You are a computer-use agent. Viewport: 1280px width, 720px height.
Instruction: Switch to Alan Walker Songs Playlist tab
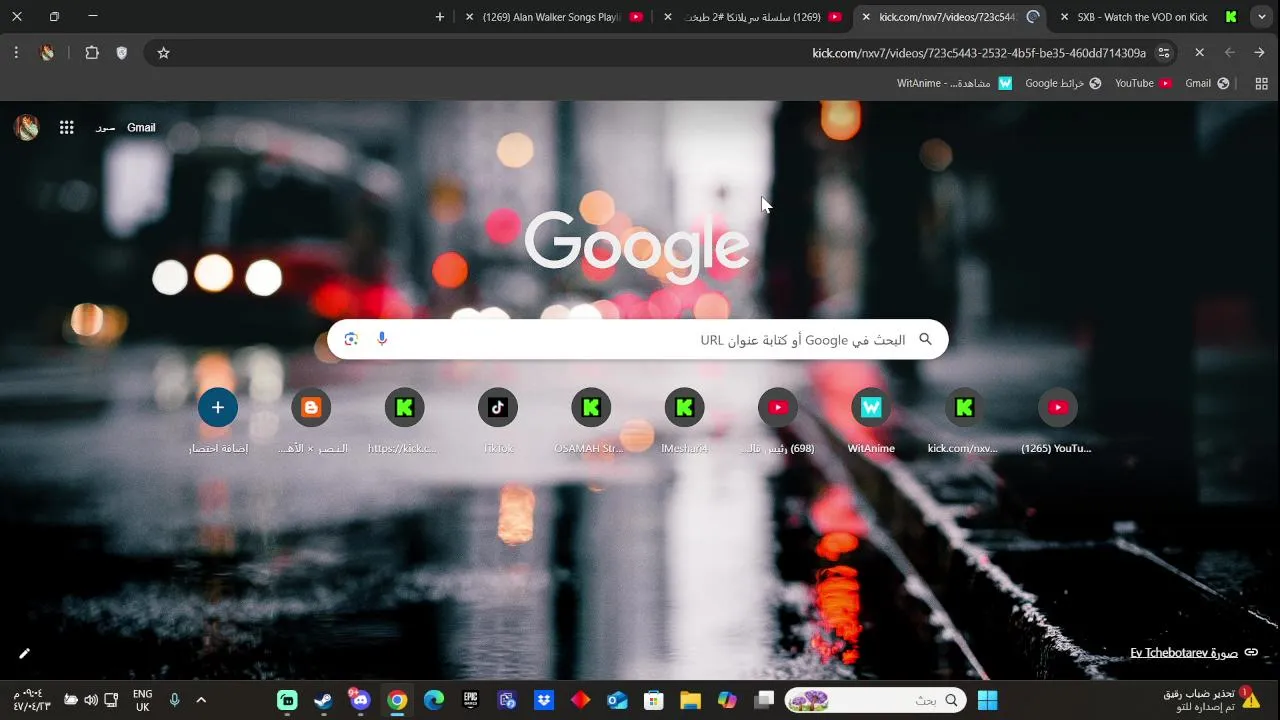555,17
